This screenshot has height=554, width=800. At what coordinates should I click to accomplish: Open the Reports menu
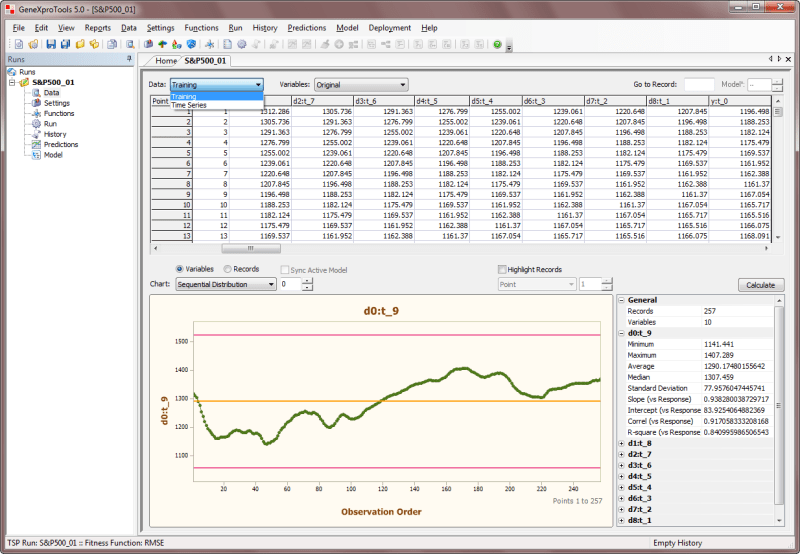[97, 28]
